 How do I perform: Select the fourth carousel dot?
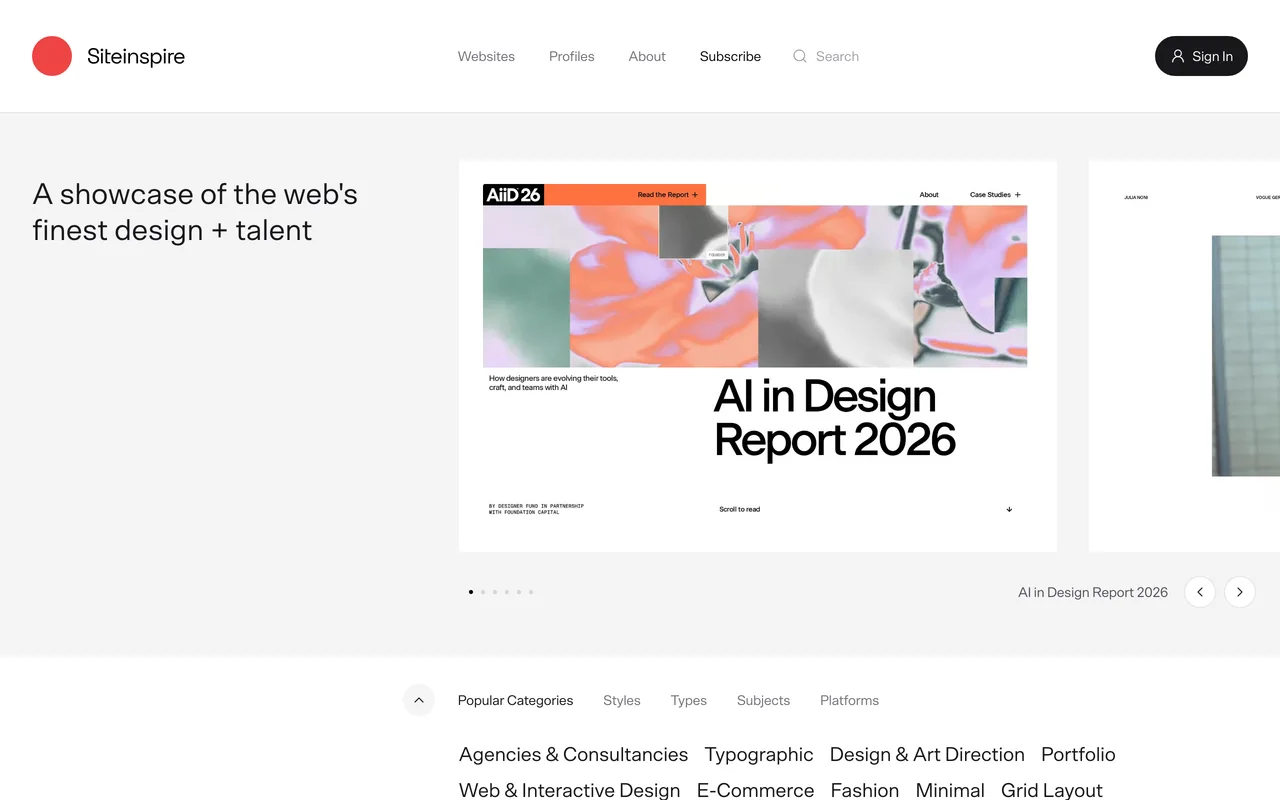pyautogui.click(x=507, y=592)
